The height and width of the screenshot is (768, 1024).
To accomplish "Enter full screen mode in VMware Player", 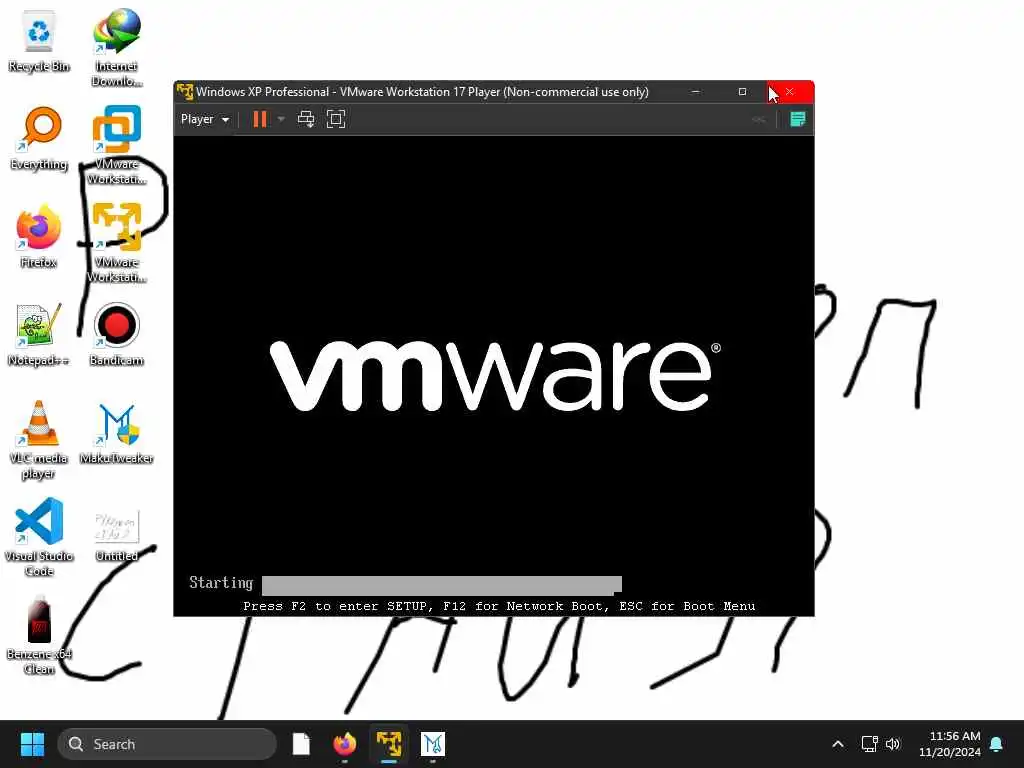I will click(336, 119).
